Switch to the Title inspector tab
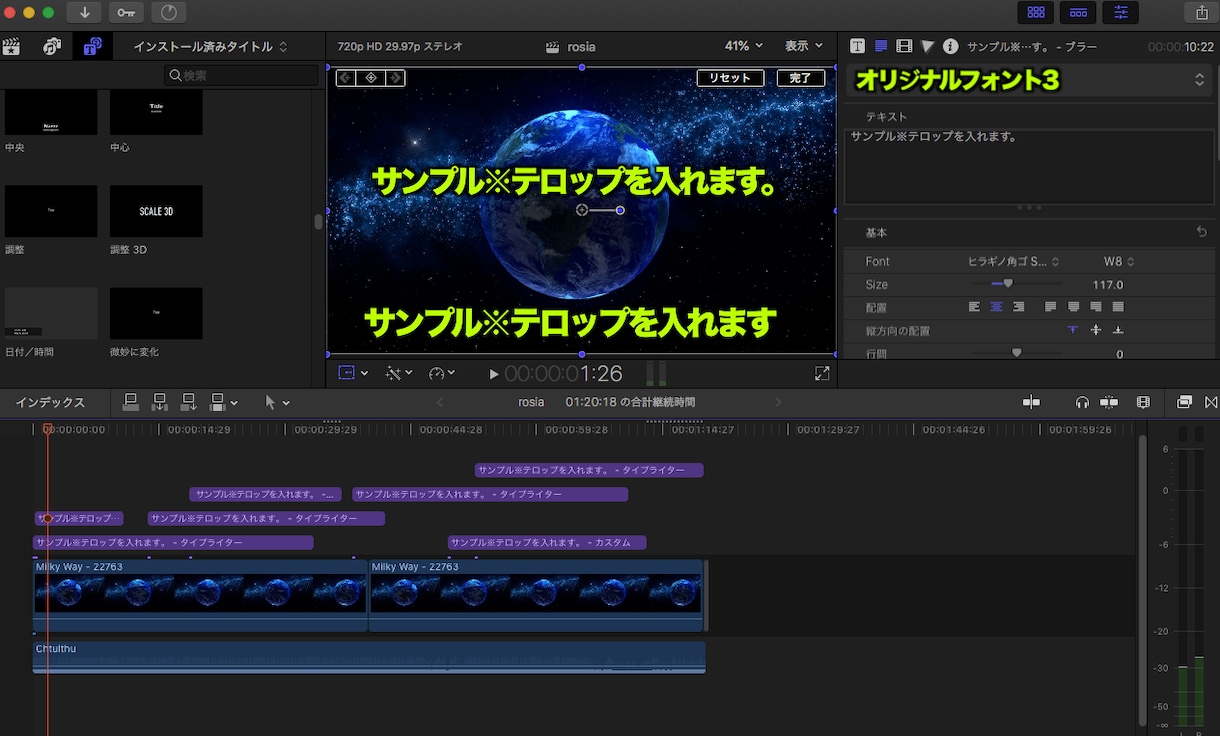 coord(857,46)
